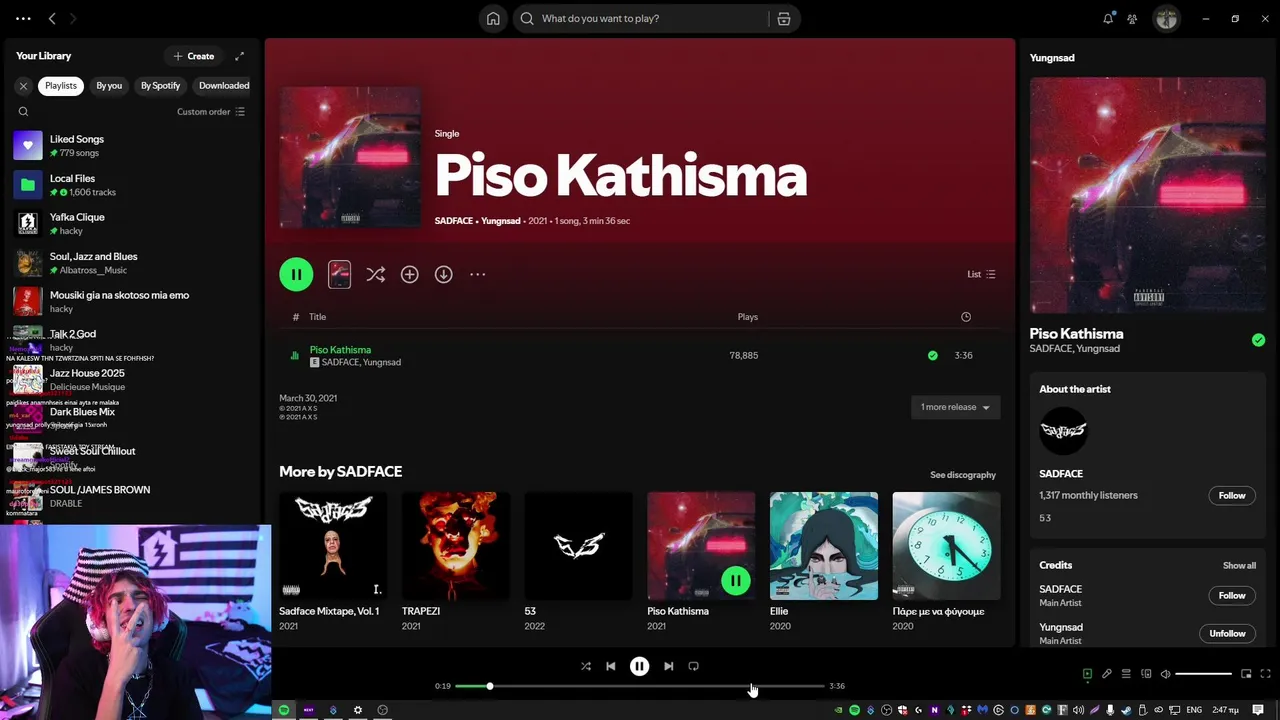The image size is (1280, 720).
Task: Open Local Files in the library
Action: [130, 185]
